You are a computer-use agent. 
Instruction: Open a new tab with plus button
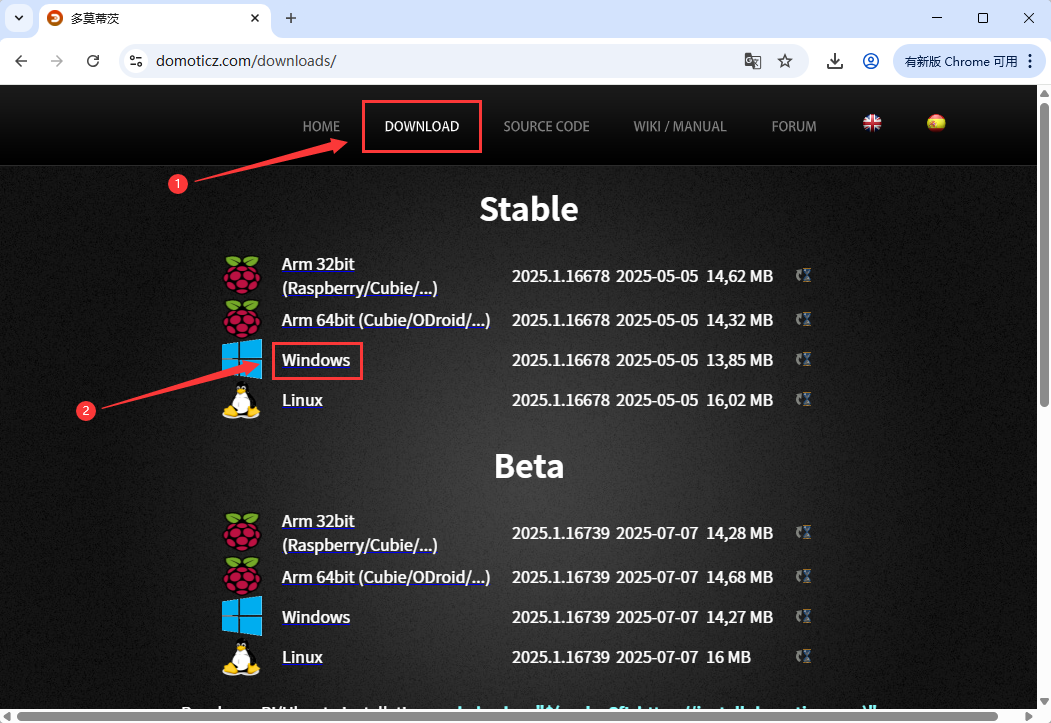click(x=291, y=18)
